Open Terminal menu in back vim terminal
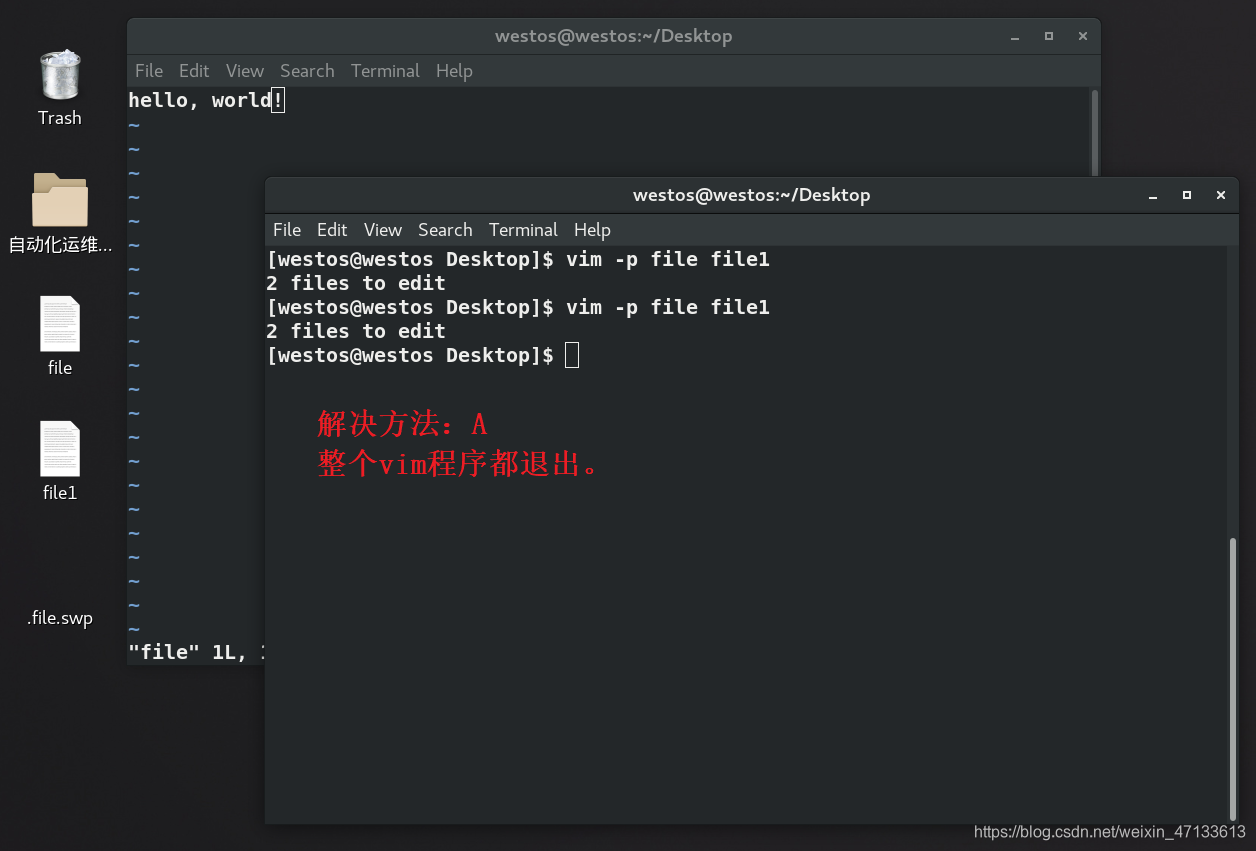 click(x=385, y=71)
